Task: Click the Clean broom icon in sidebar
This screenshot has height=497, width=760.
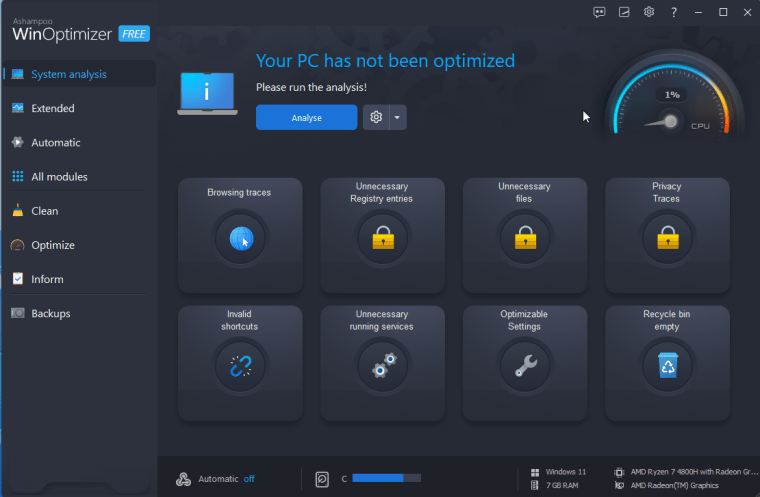Action: (x=18, y=210)
